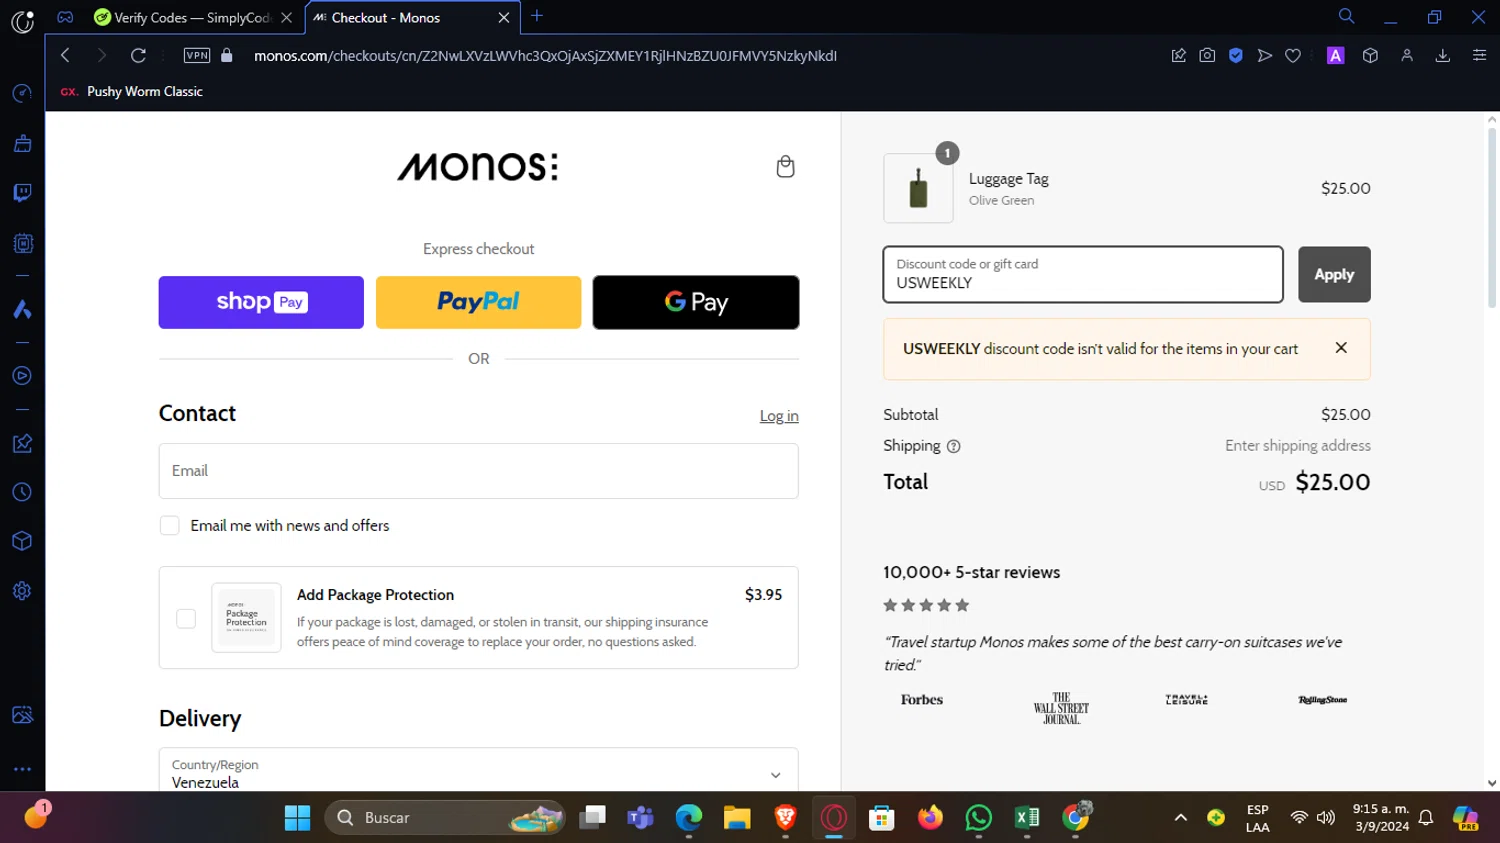Take a snapshot with the camera icon
This screenshot has width=1500, height=843.
click(x=1207, y=56)
